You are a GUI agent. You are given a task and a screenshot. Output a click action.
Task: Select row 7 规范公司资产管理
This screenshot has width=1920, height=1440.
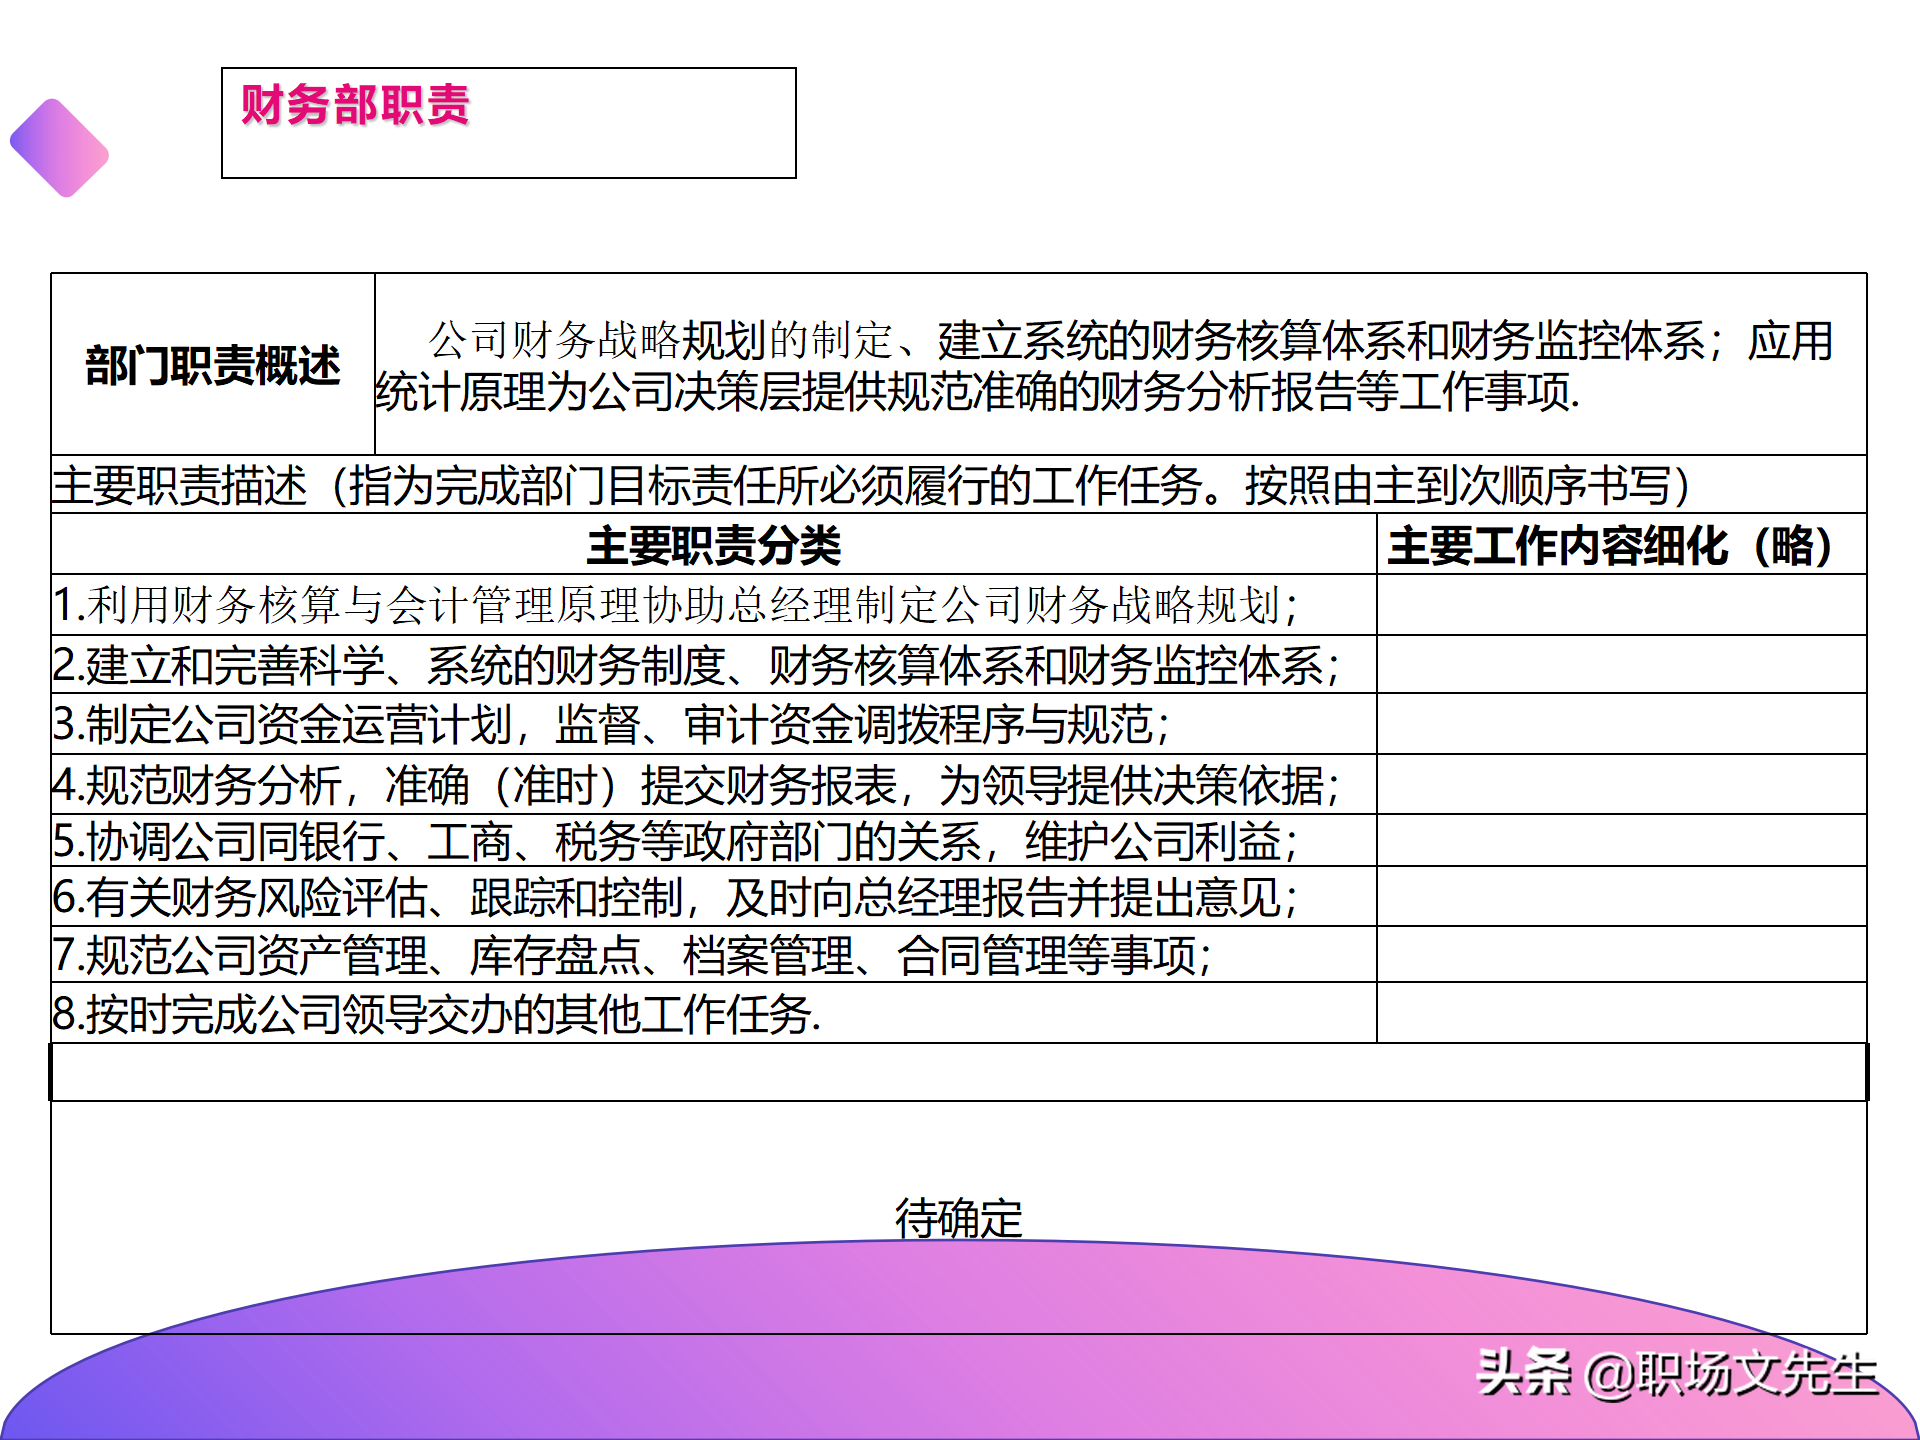coord(714,955)
